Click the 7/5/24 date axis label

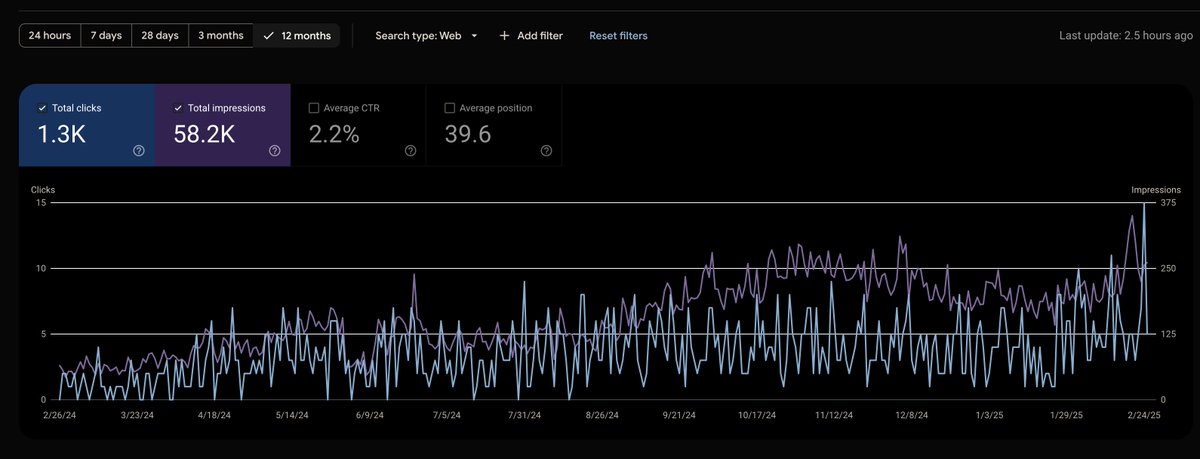coord(445,415)
